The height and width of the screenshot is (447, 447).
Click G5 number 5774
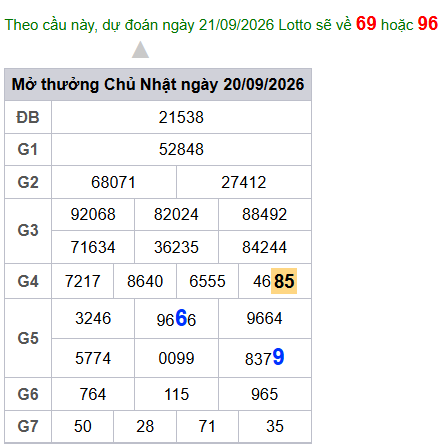click(x=93, y=358)
